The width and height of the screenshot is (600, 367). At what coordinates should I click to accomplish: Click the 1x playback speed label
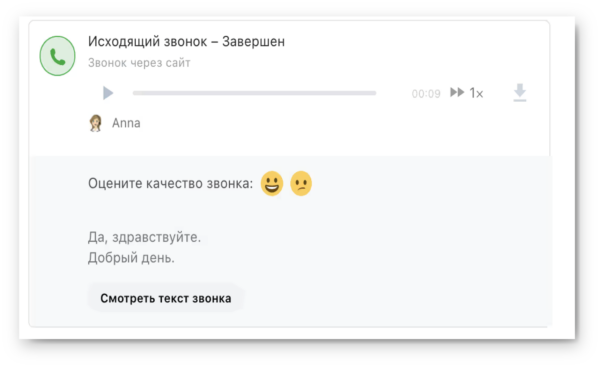[x=476, y=93]
